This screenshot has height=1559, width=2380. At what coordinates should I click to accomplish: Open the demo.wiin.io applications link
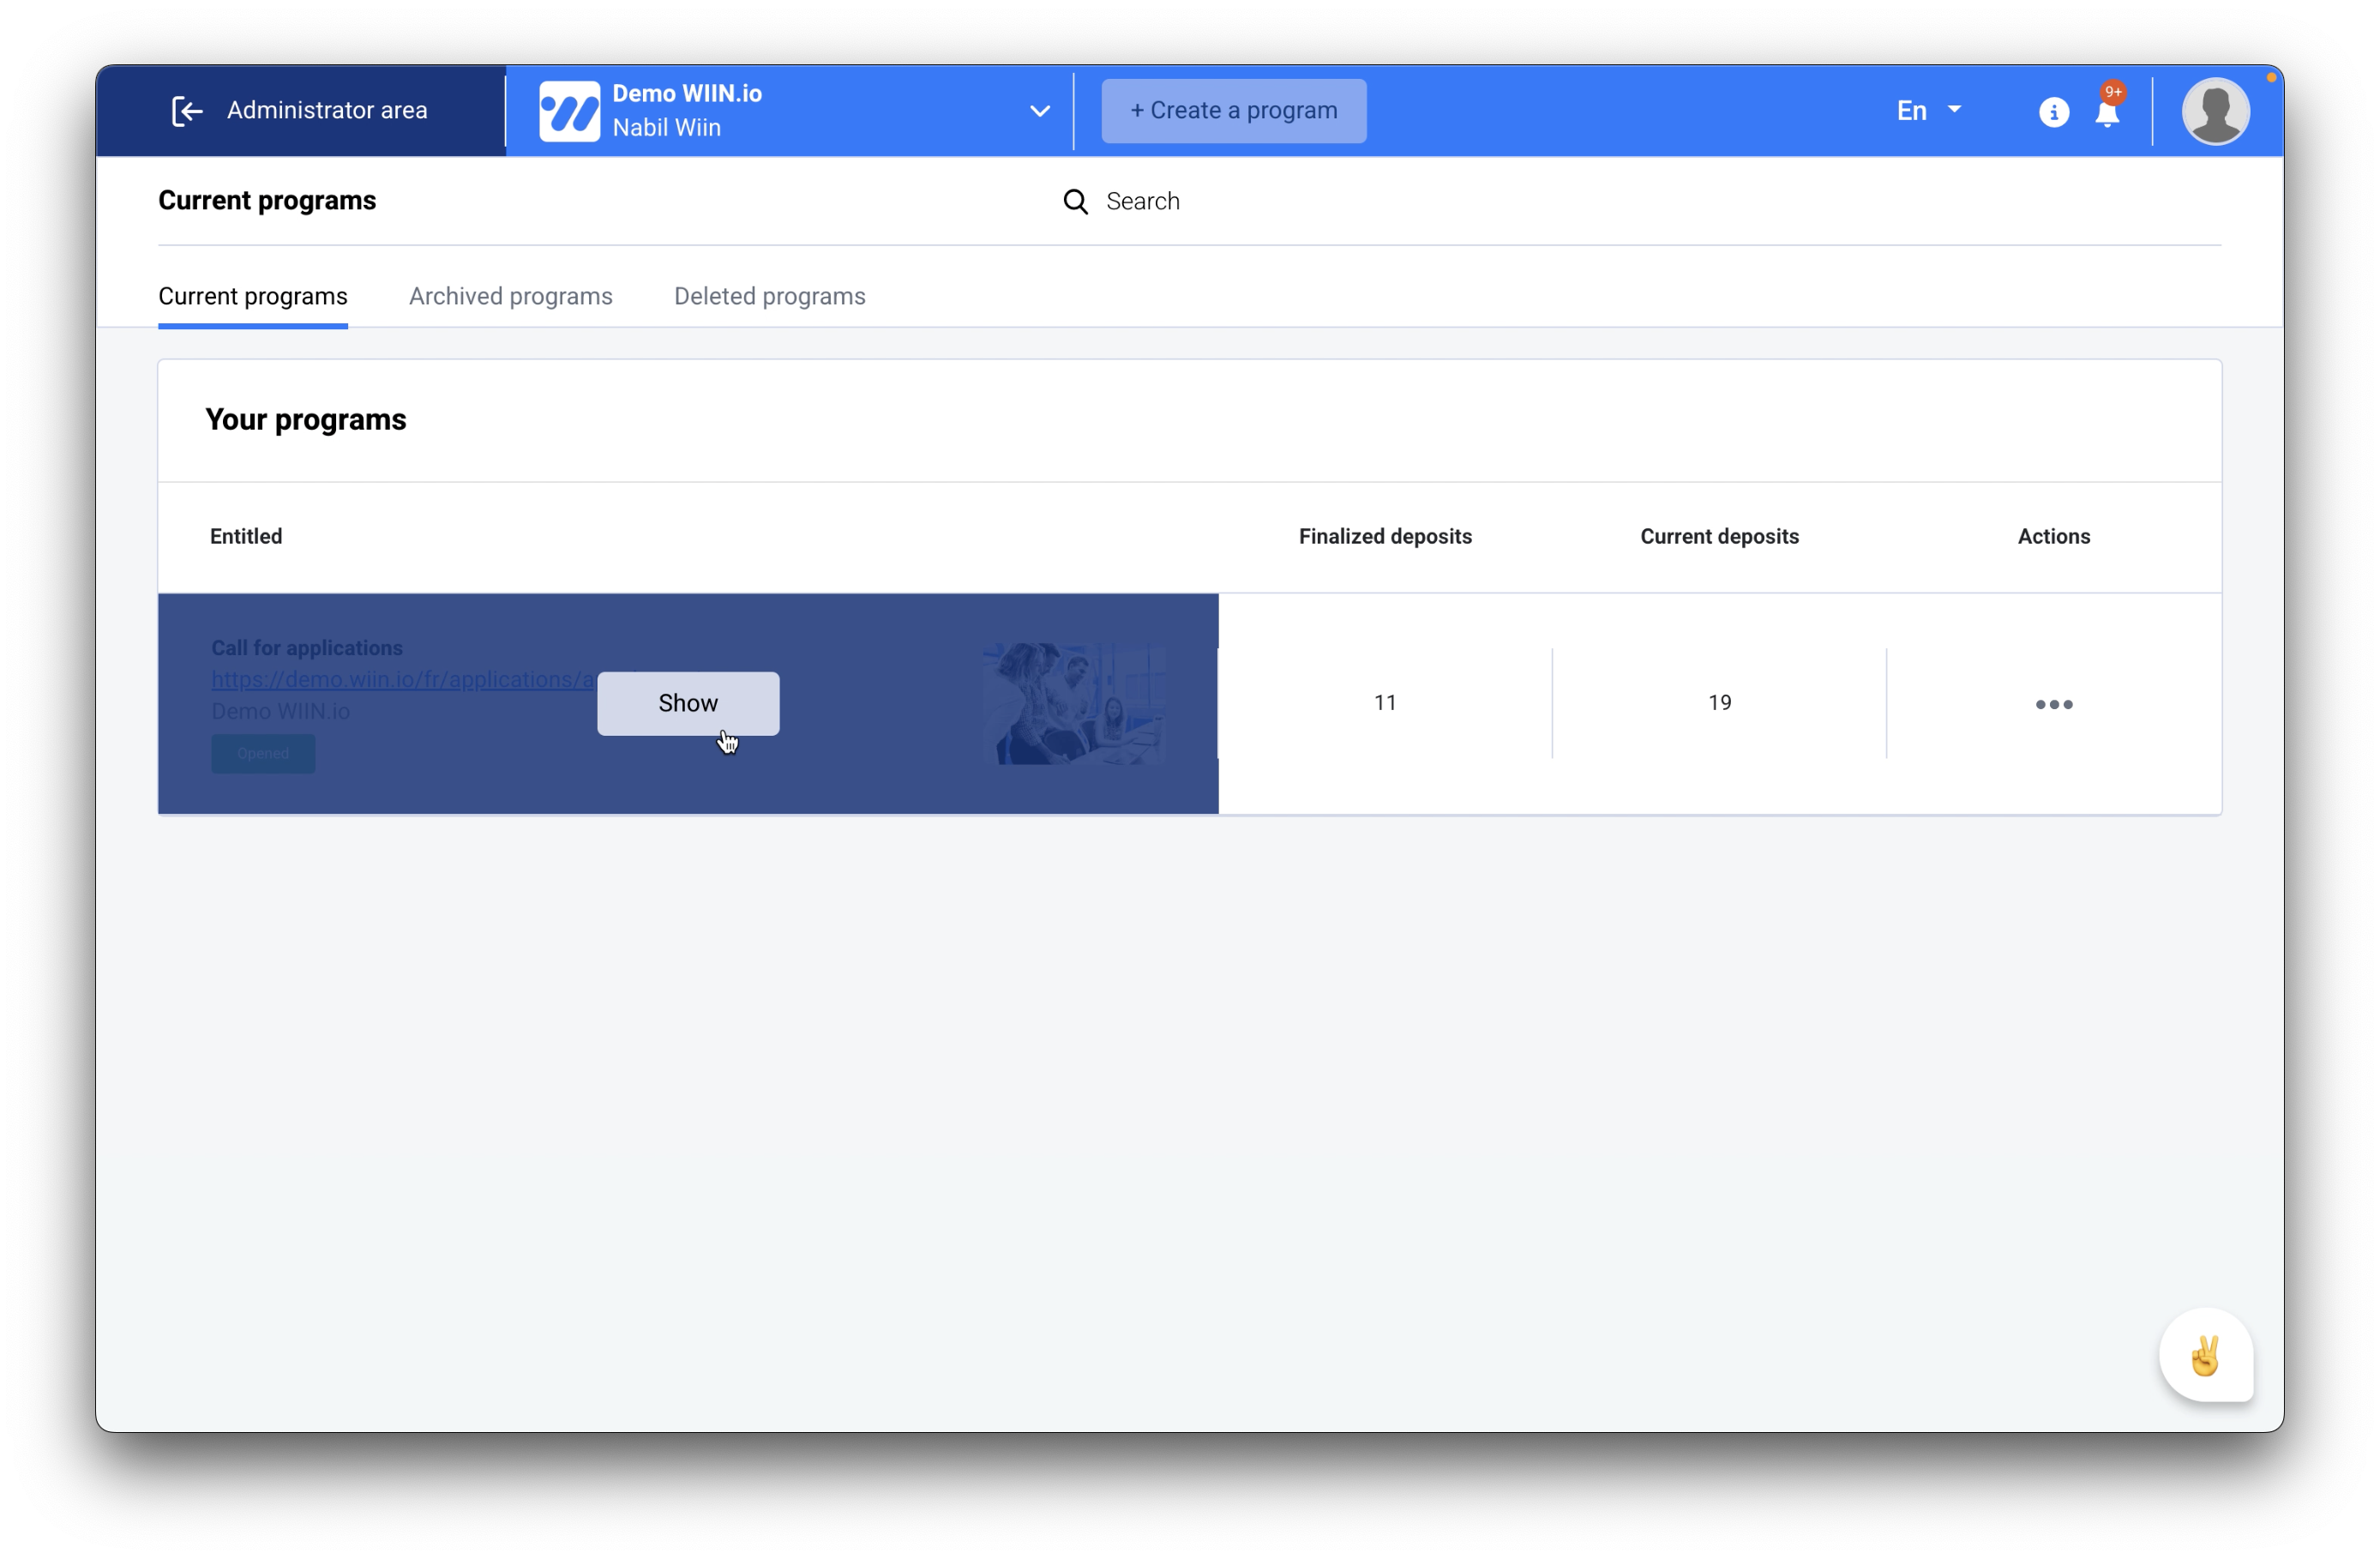403,679
